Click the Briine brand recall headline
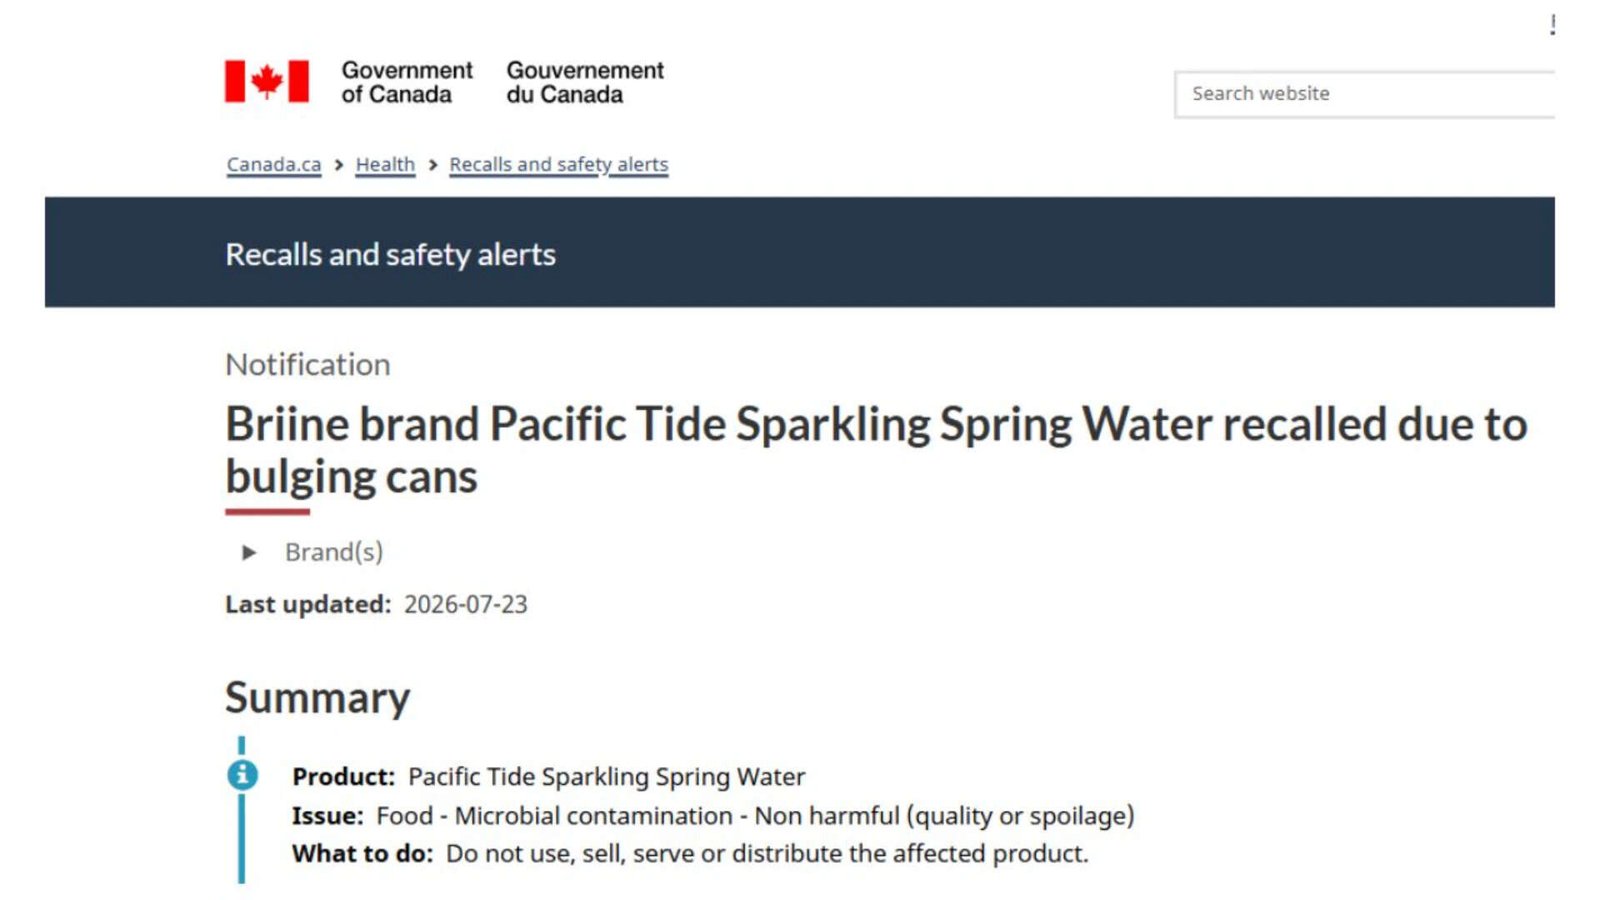The image size is (1600, 900). 876,450
